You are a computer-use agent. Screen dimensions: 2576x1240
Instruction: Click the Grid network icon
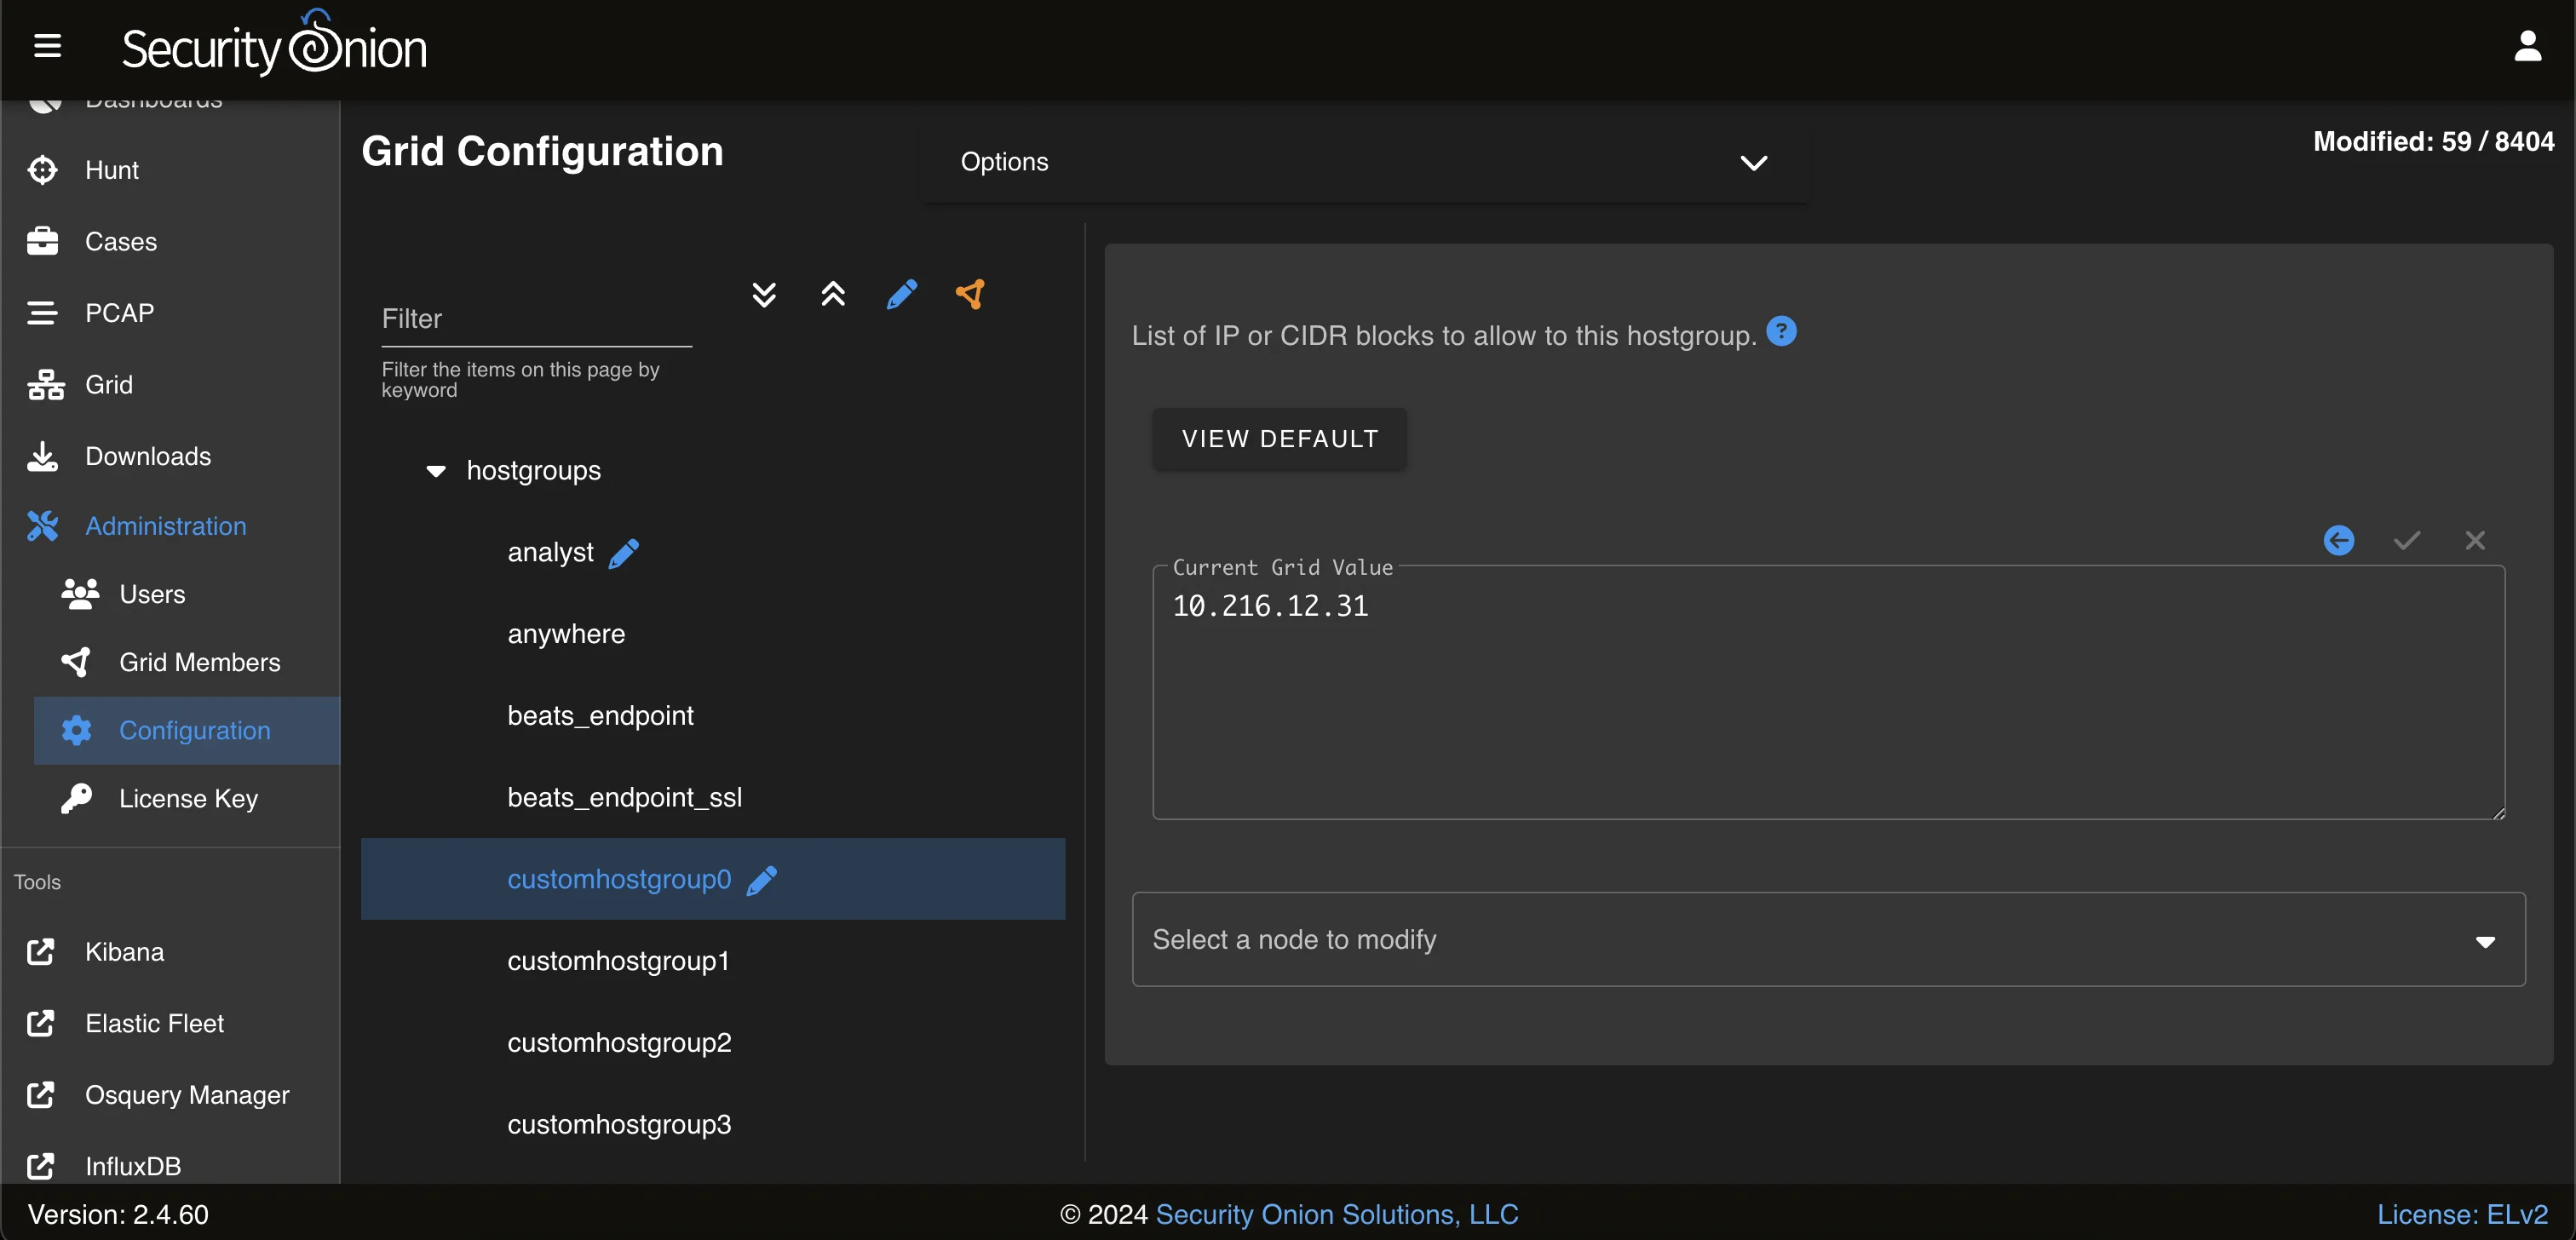45,384
